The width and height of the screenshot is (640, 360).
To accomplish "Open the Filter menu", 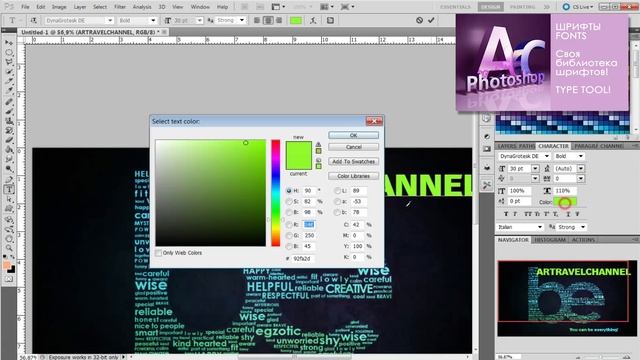I will (x=120, y=7).
